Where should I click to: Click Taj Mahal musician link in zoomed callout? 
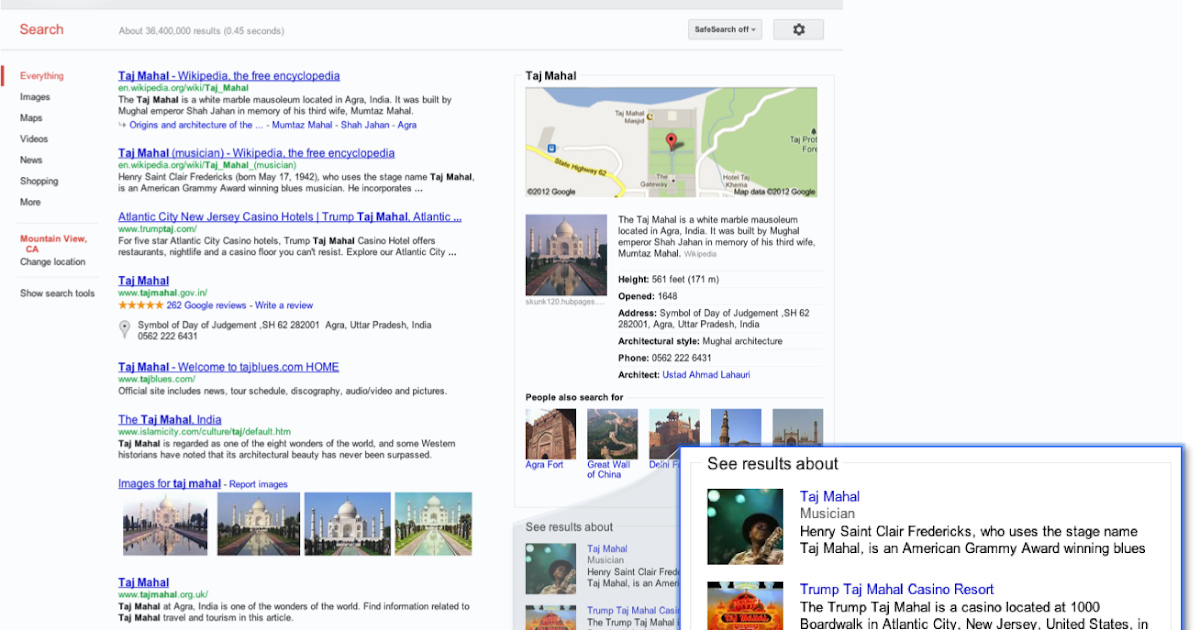pos(830,497)
